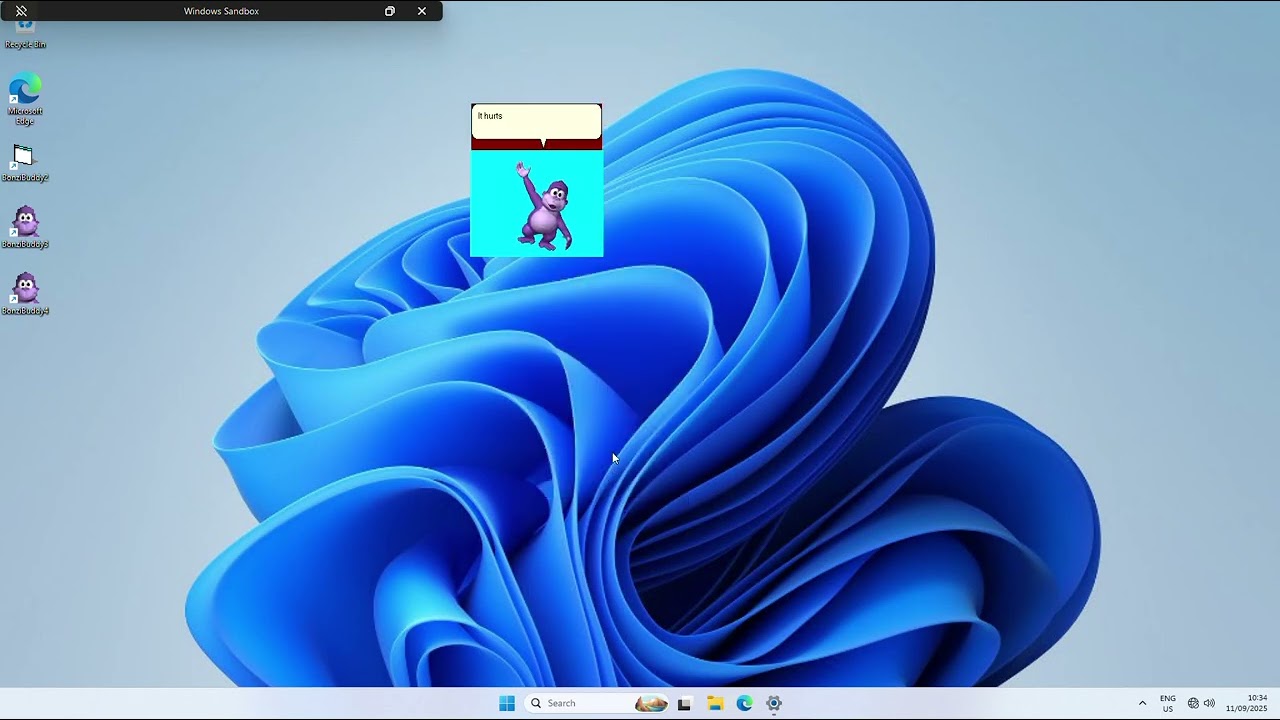Click the network globe tray icon

point(1193,703)
